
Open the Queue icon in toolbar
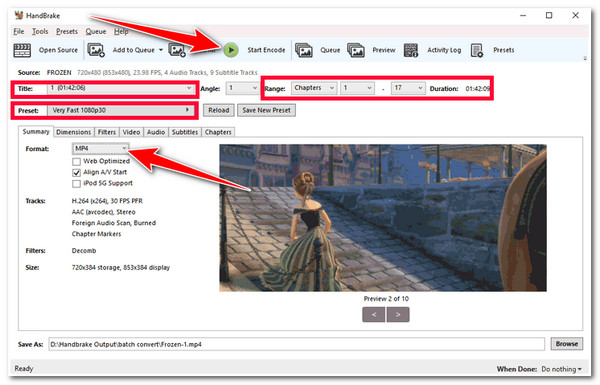[x=304, y=50]
